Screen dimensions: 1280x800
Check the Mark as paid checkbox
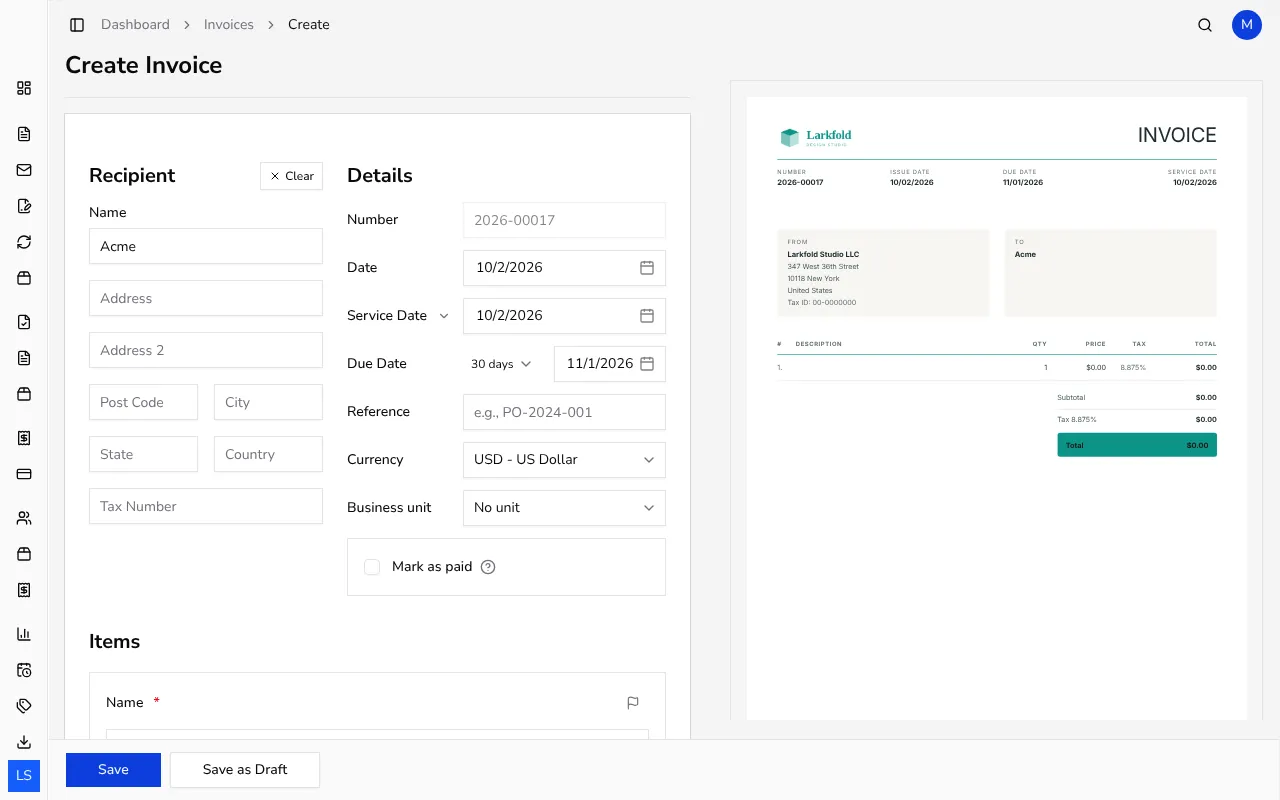(x=372, y=567)
